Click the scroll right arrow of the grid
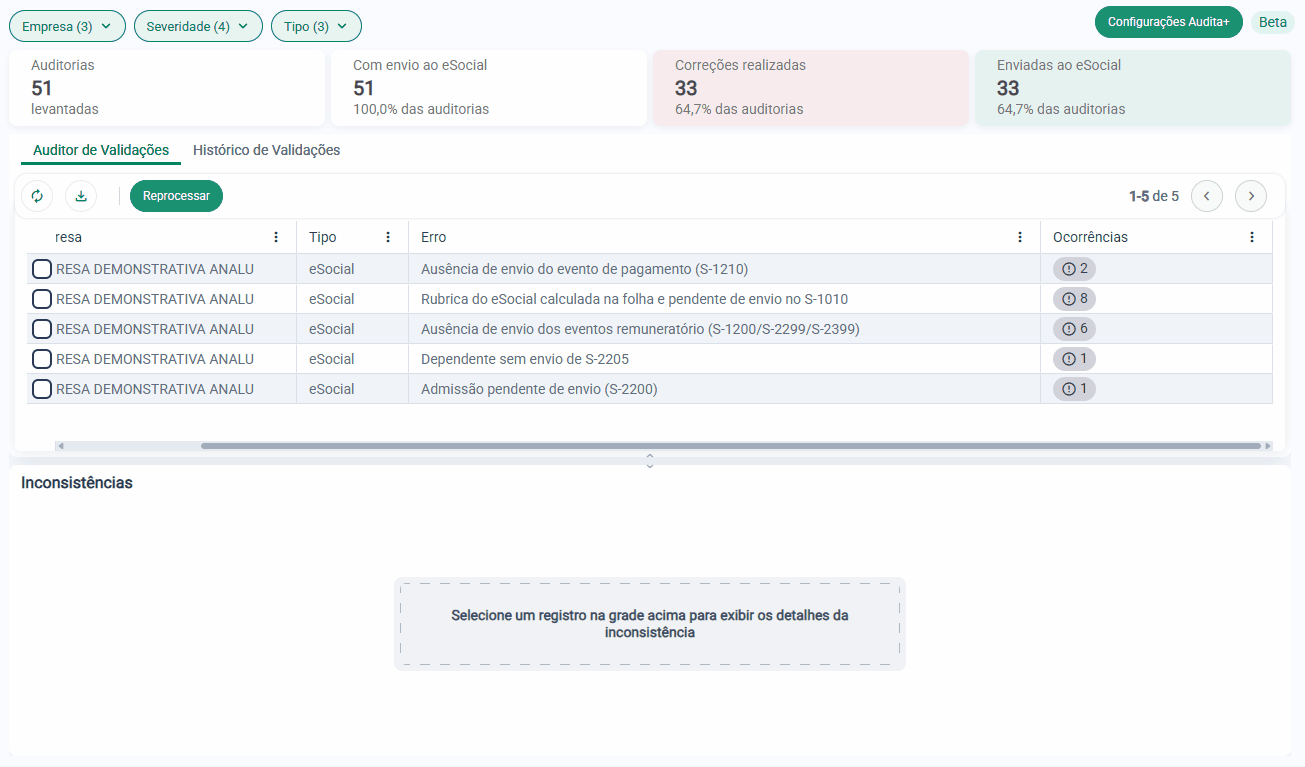Image resolution: width=1305 pixels, height=767 pixels. 1268,446
